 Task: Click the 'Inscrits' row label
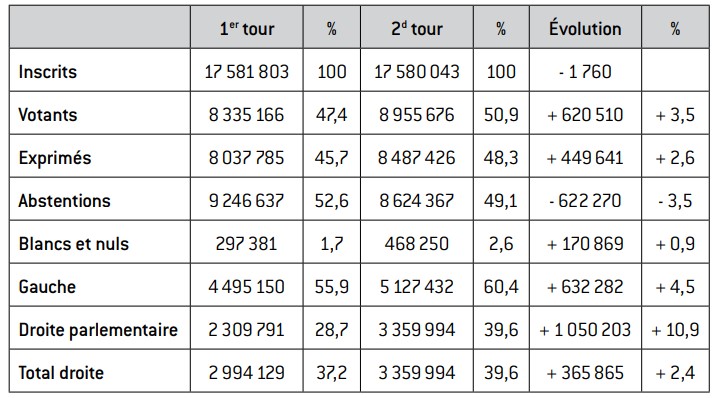(x=47, y=72)
